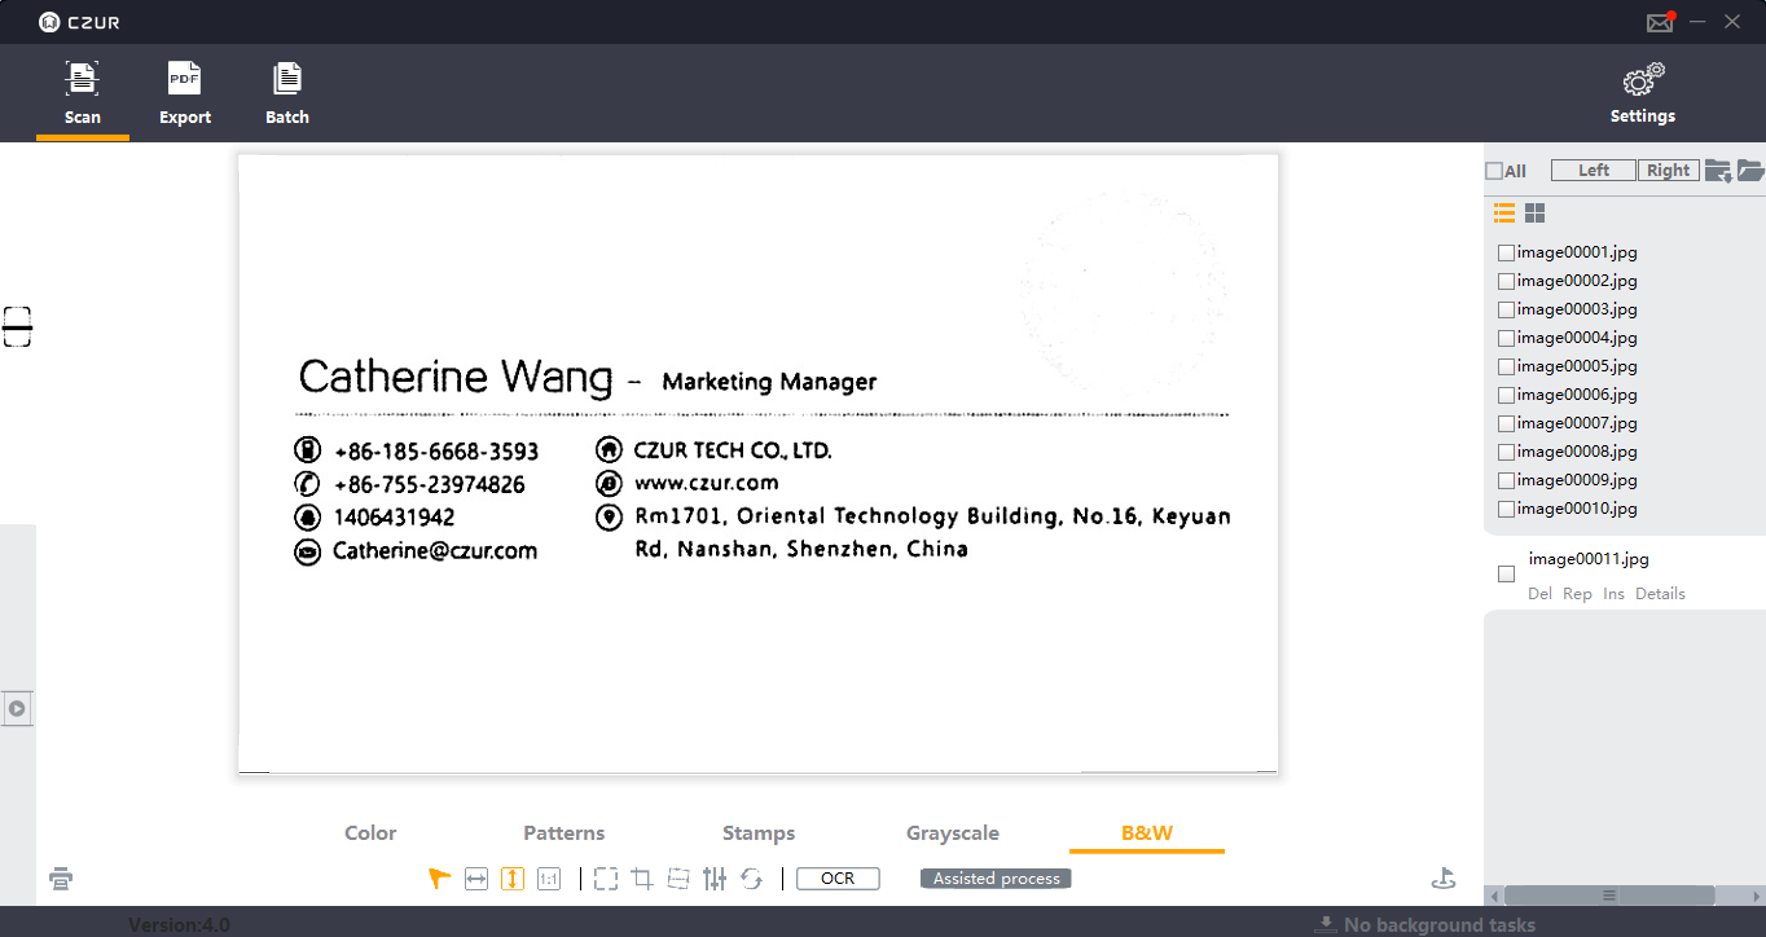Check image00011.jpg checkbox

[1506, 574]
